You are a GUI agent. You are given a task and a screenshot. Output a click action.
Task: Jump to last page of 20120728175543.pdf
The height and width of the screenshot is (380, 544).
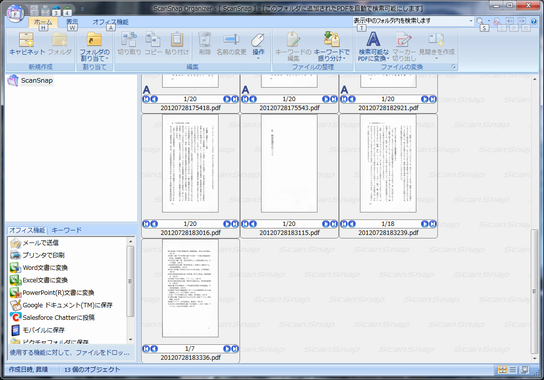[334, 99]
